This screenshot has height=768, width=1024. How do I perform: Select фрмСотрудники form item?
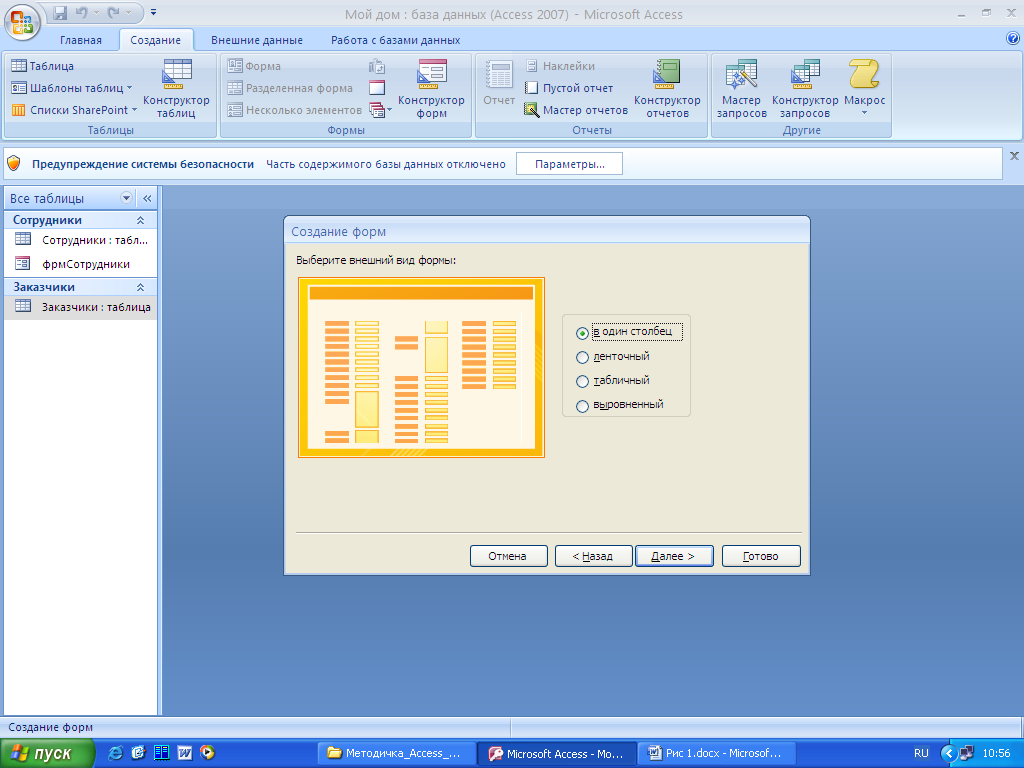80,264
